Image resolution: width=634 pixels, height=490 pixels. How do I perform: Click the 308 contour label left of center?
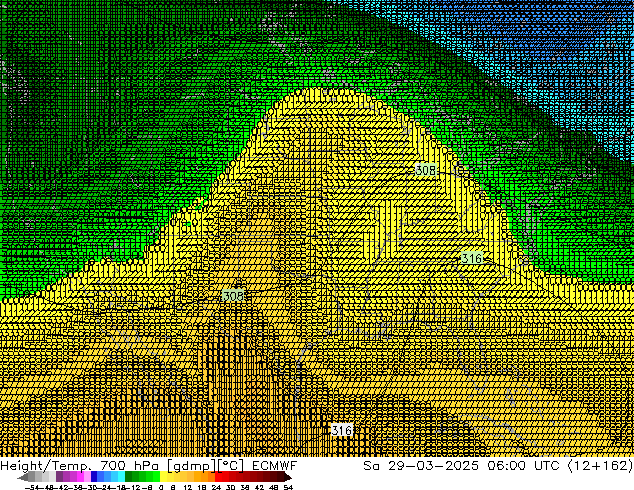(233, 296)
